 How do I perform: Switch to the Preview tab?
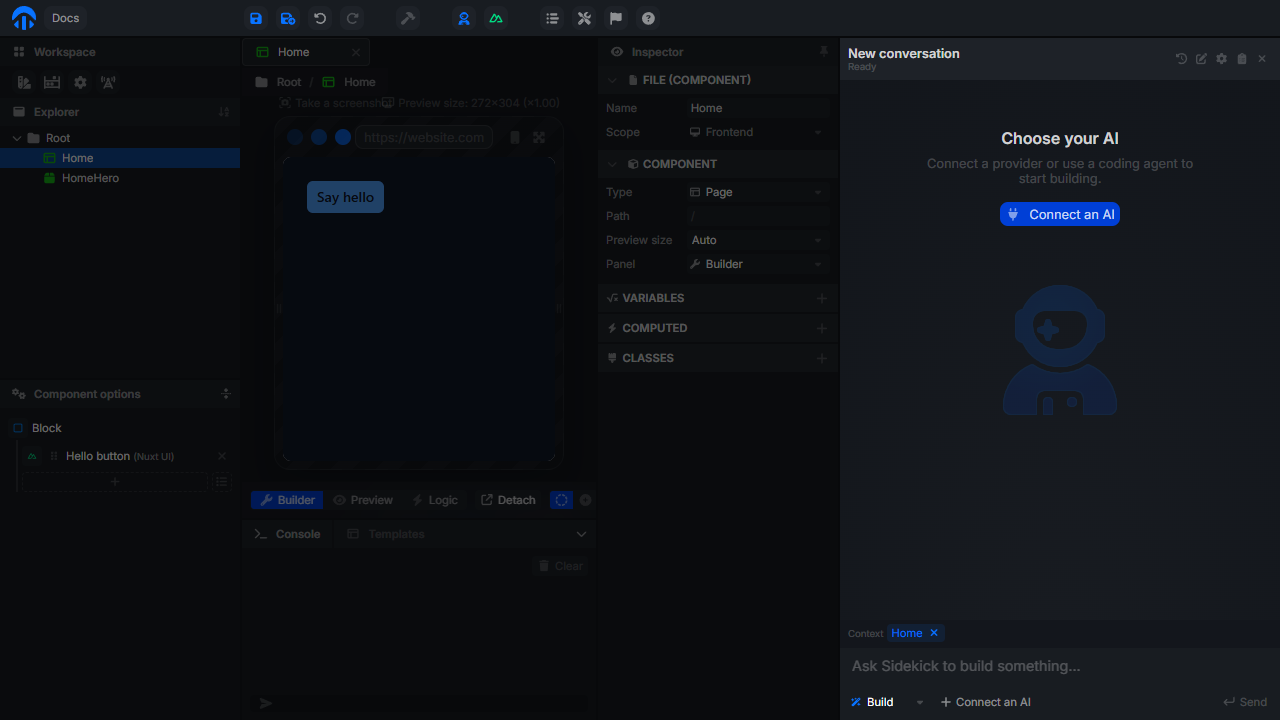click(x=363, y=500)
